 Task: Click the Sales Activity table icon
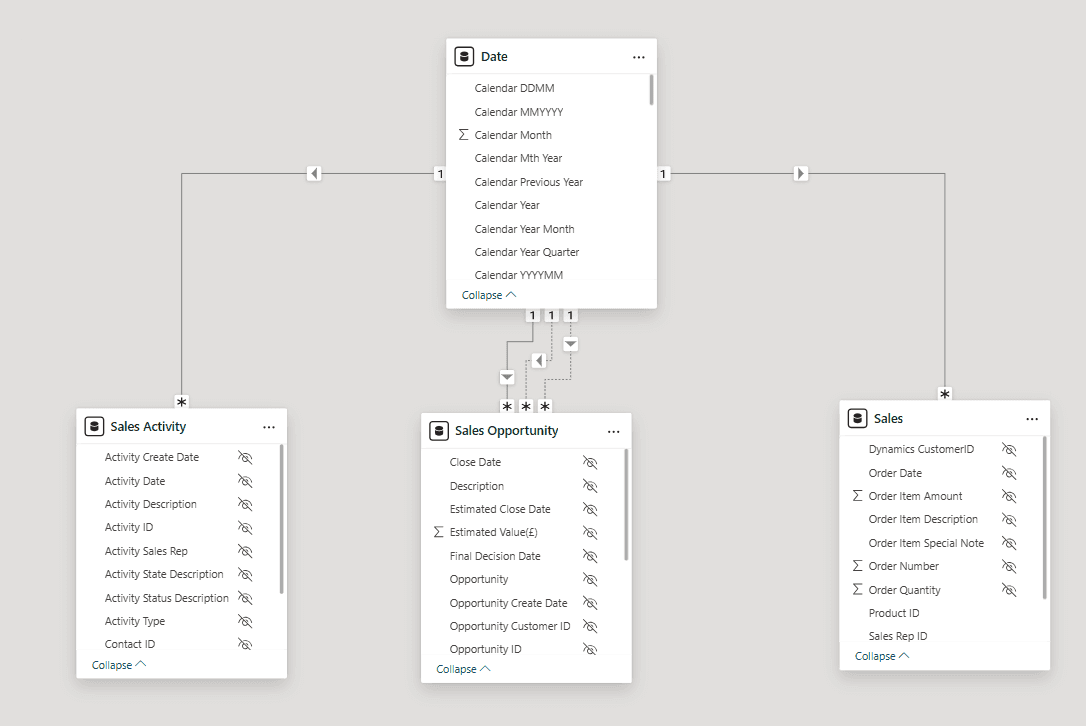tap(95, 427)
